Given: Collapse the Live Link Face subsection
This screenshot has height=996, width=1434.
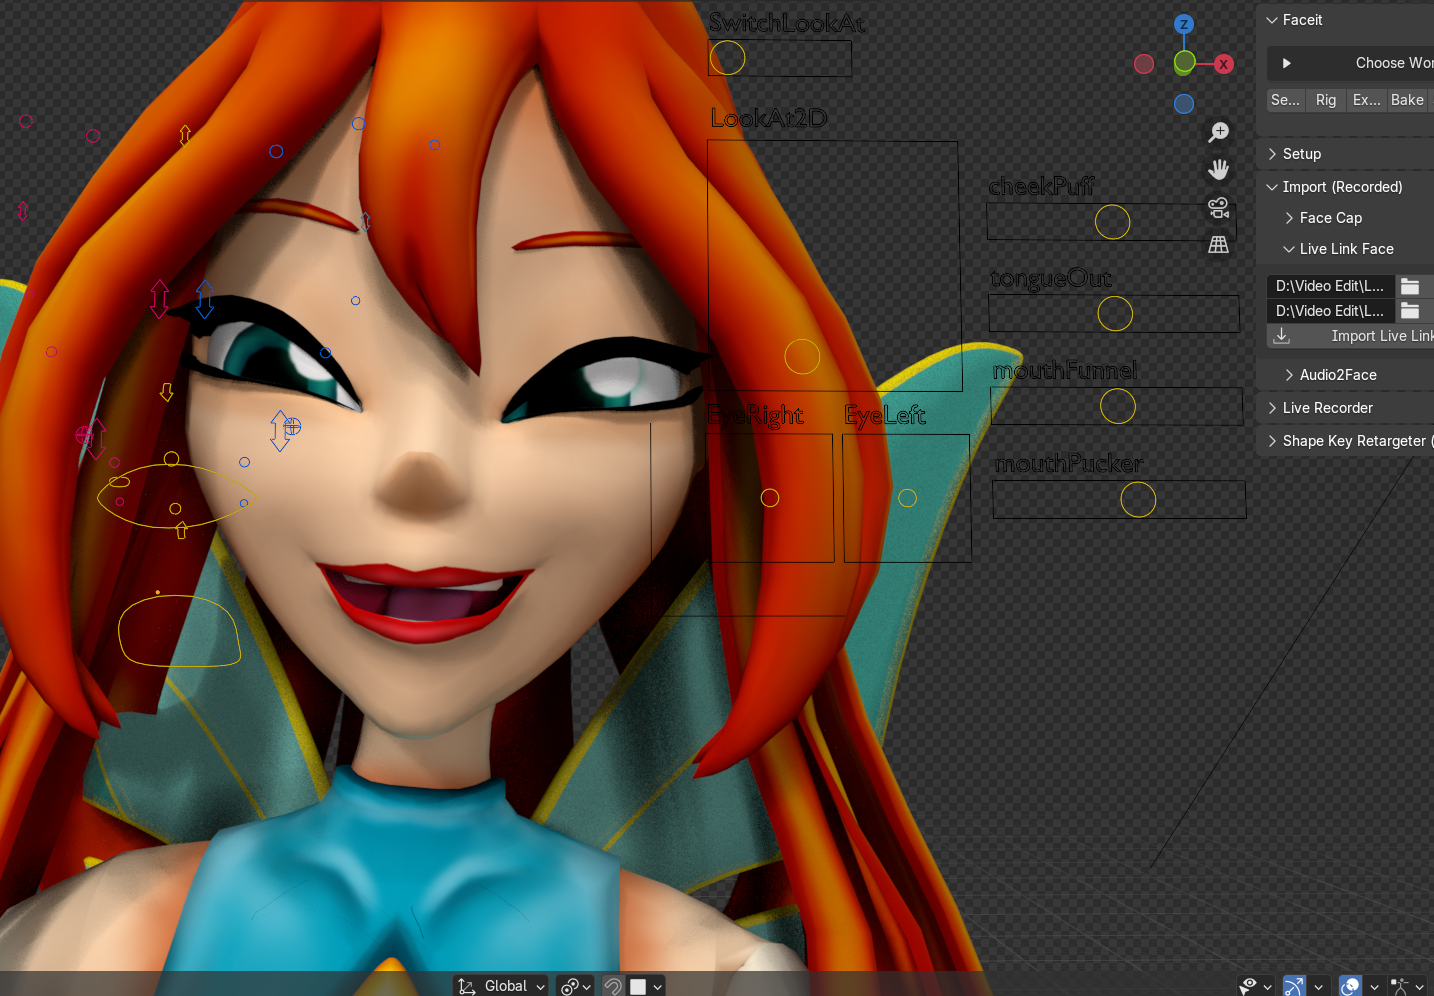Looking at the screenshot, I should [1289, 249].
